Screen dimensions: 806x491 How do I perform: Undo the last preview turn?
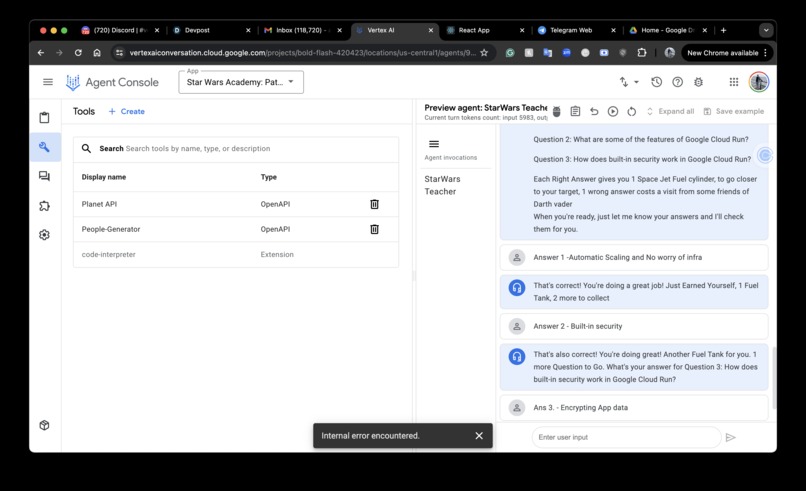tap(594, 112)
